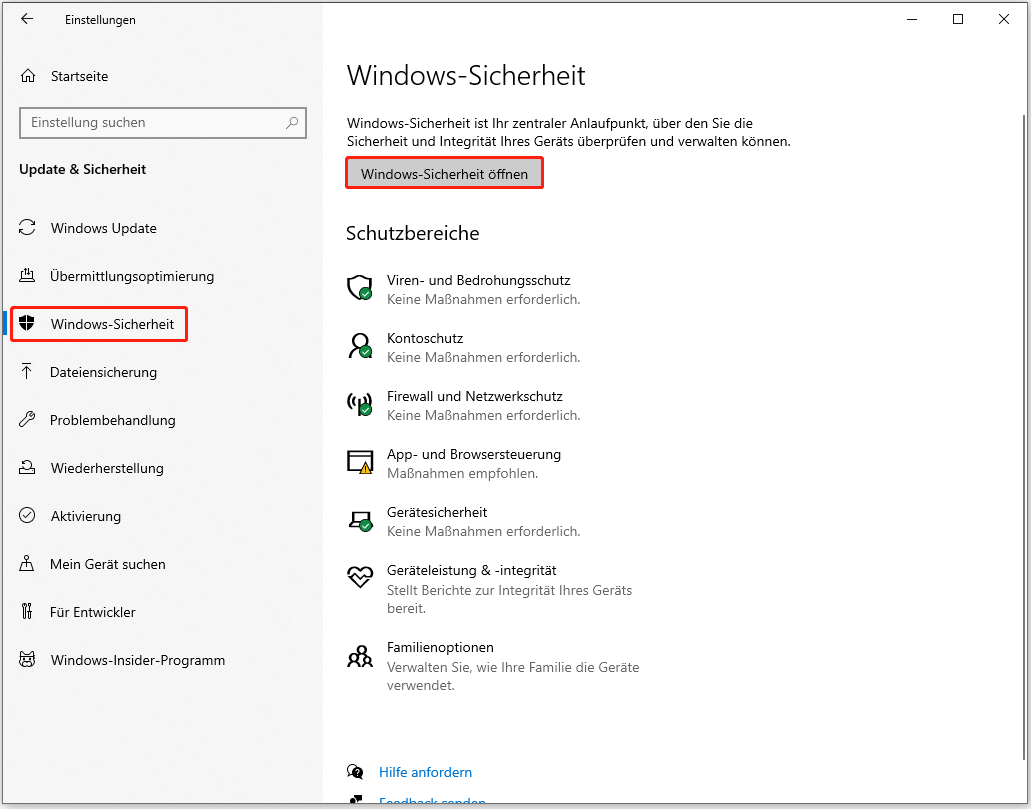The height and width of the screenshot is (809, 1031).
Task: Click the Geräteleistung & -integrität heart icon
Action: (359, 577)
